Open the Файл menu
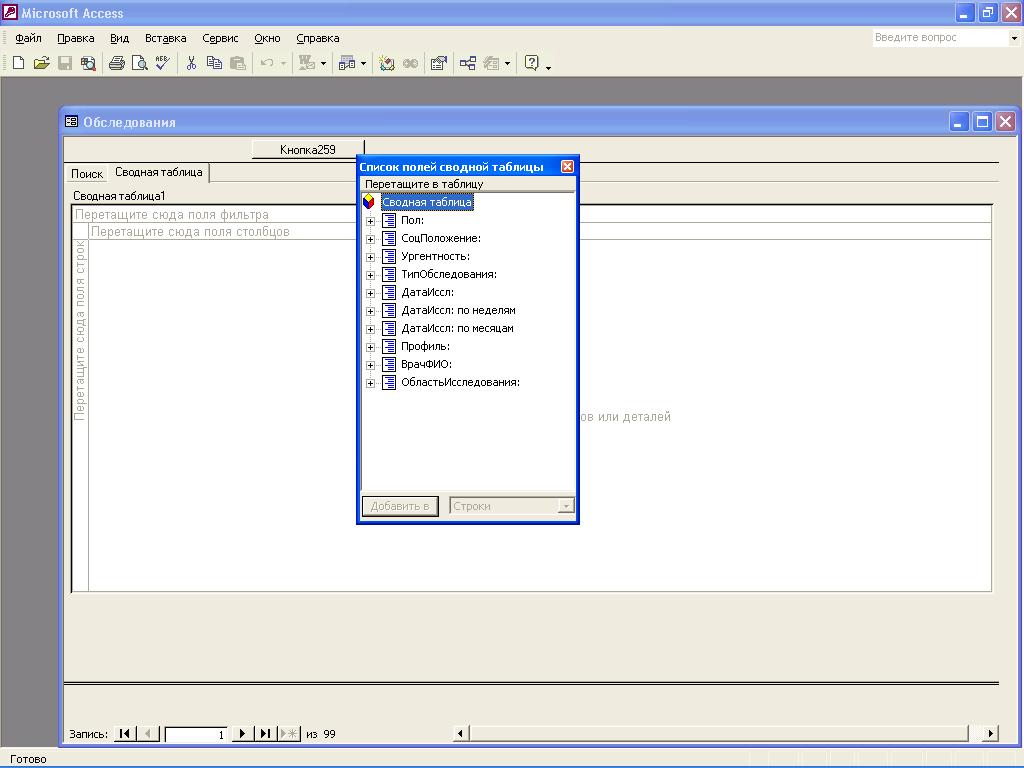This screenshot has width=1024, height=768. [28, 38]
